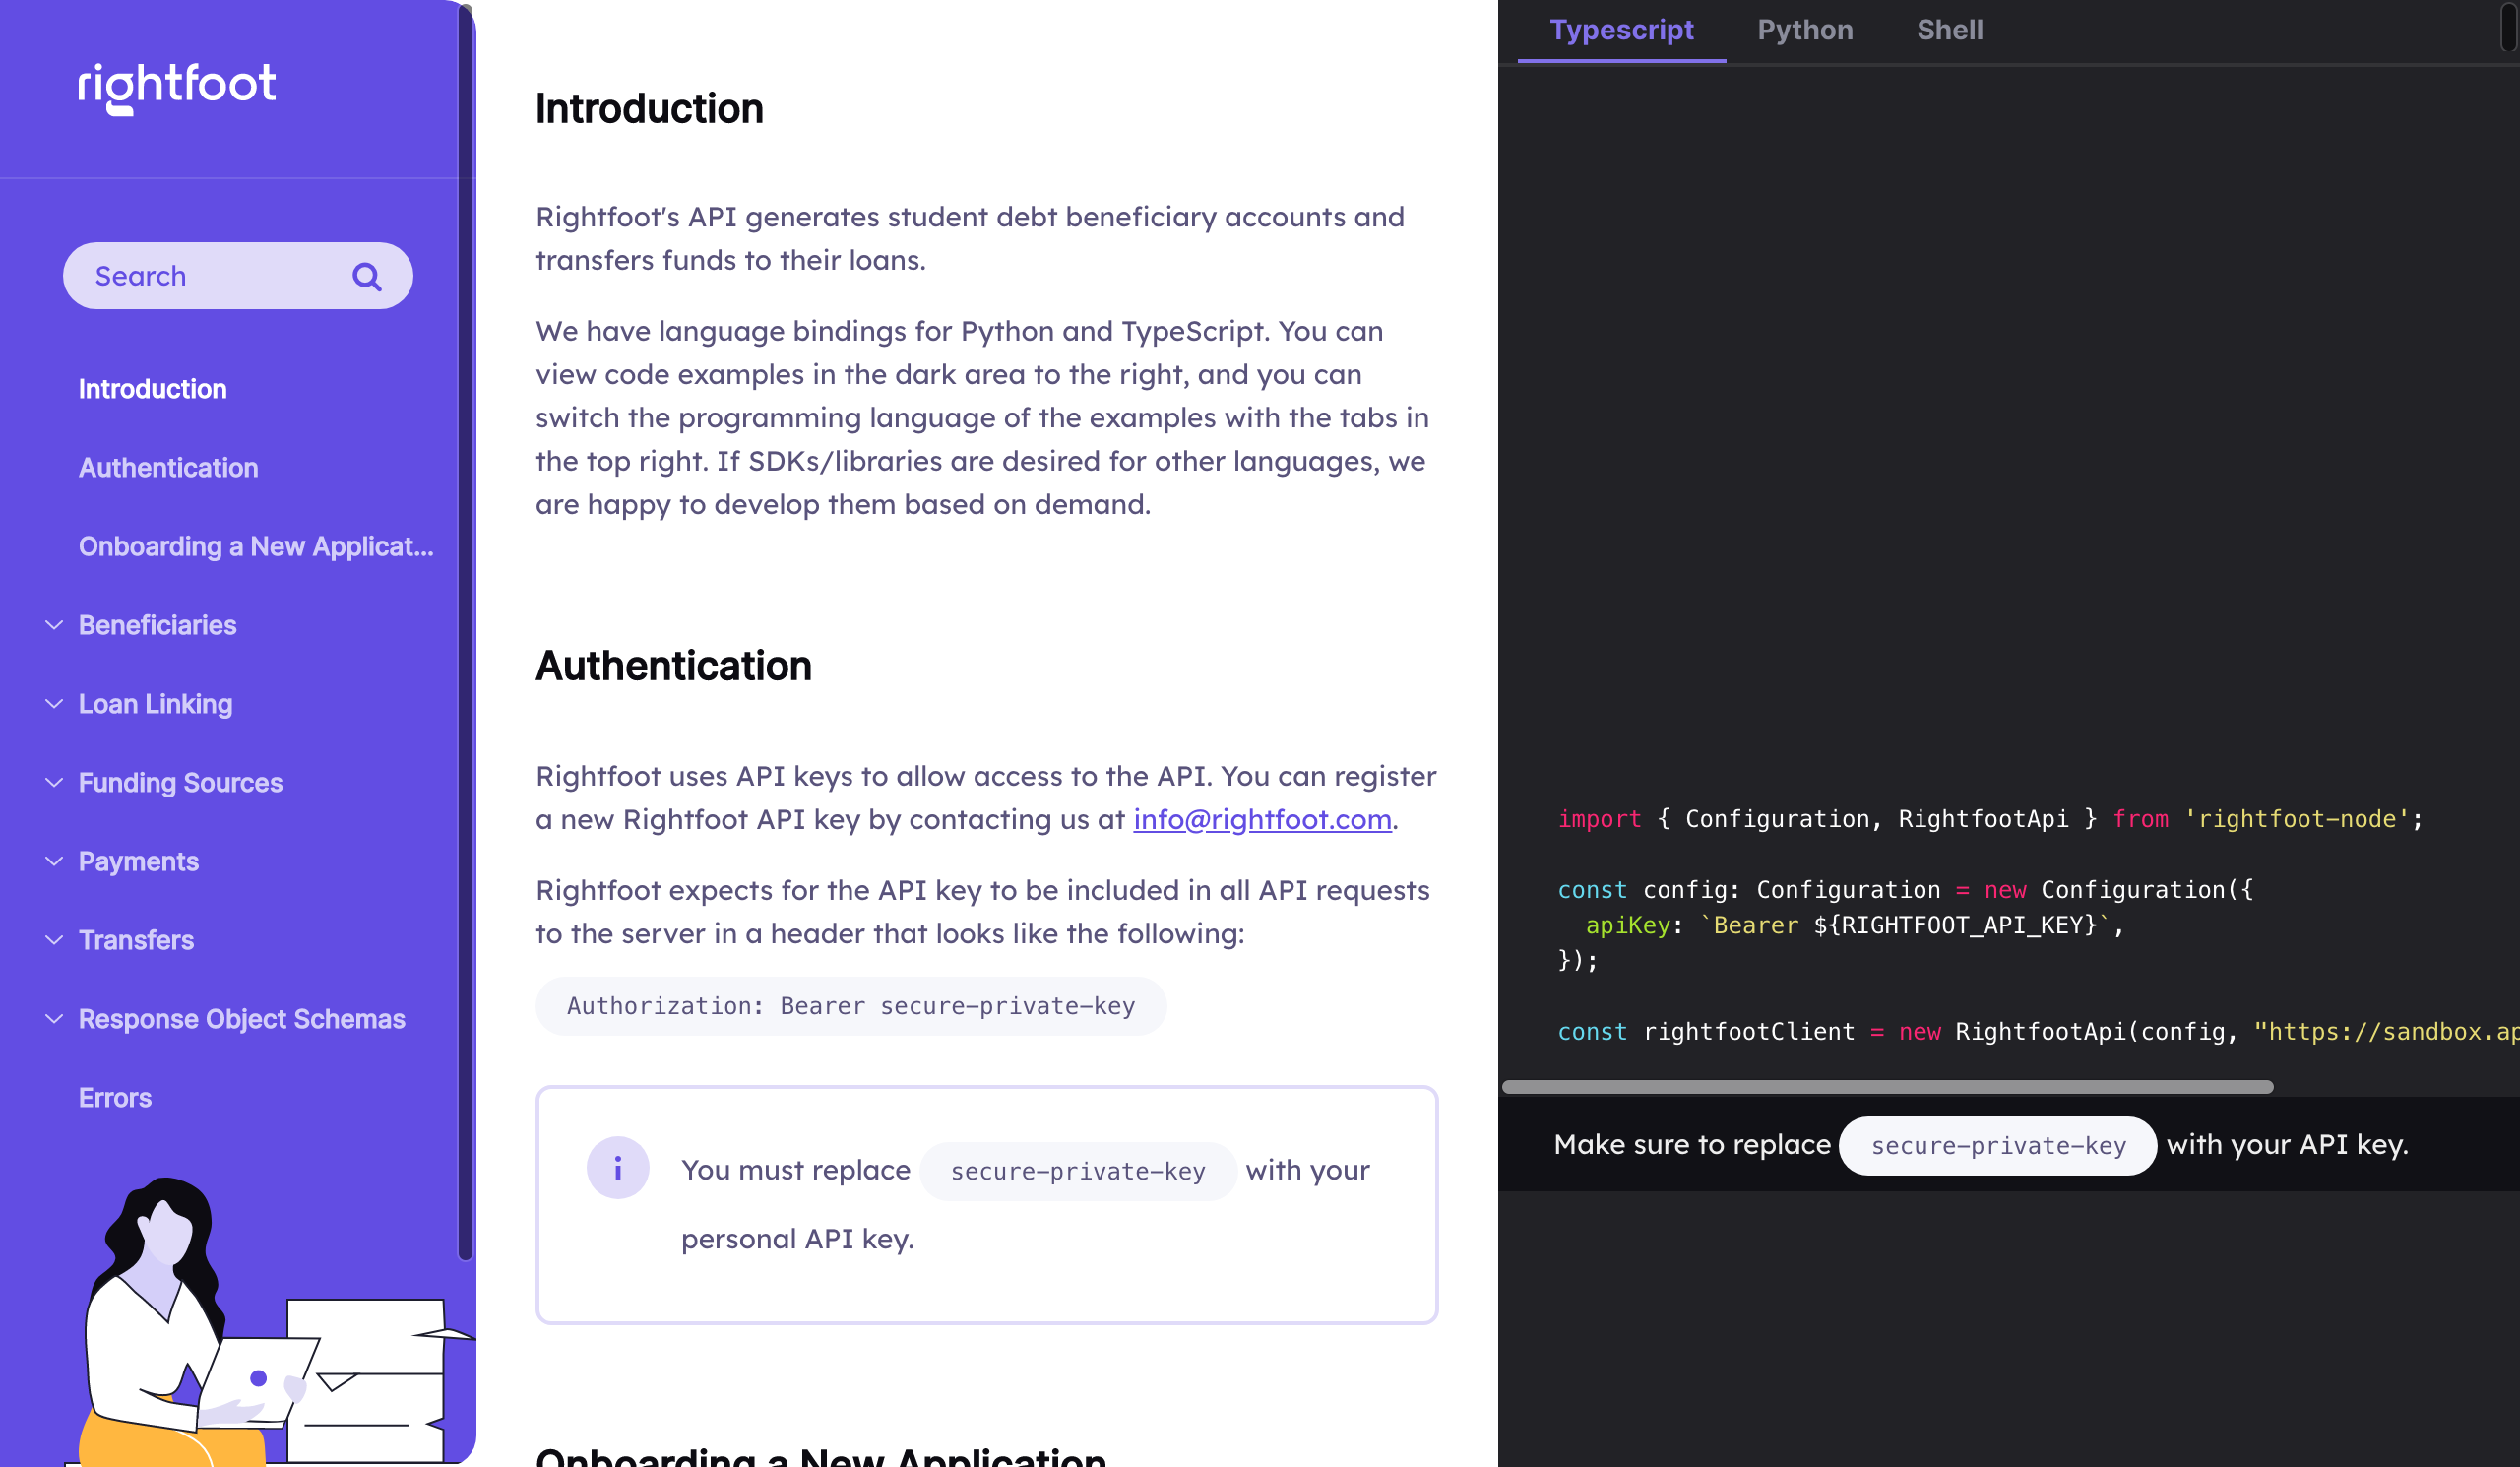Click secure-private-key chip in dark panel
2520x1467 pixels.
point(1997,1146)
